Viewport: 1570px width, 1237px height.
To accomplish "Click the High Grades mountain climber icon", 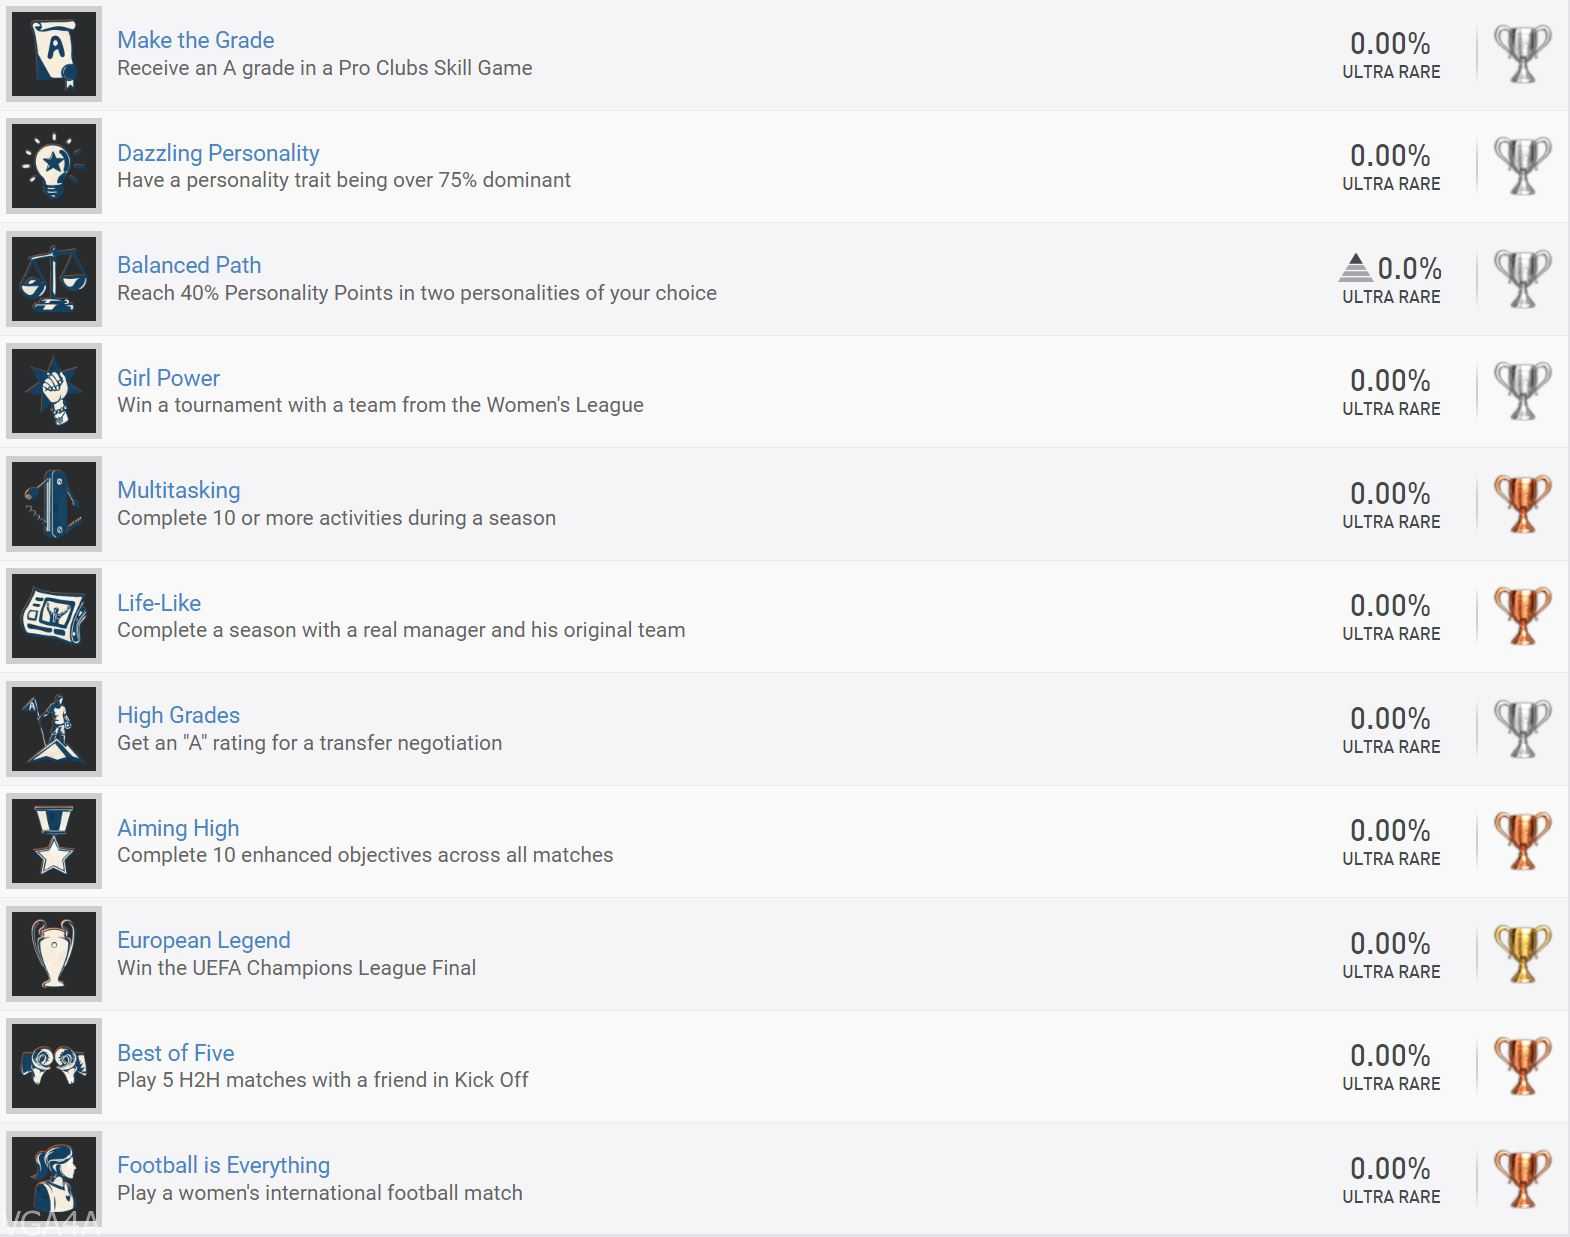I will click(54, 729).
